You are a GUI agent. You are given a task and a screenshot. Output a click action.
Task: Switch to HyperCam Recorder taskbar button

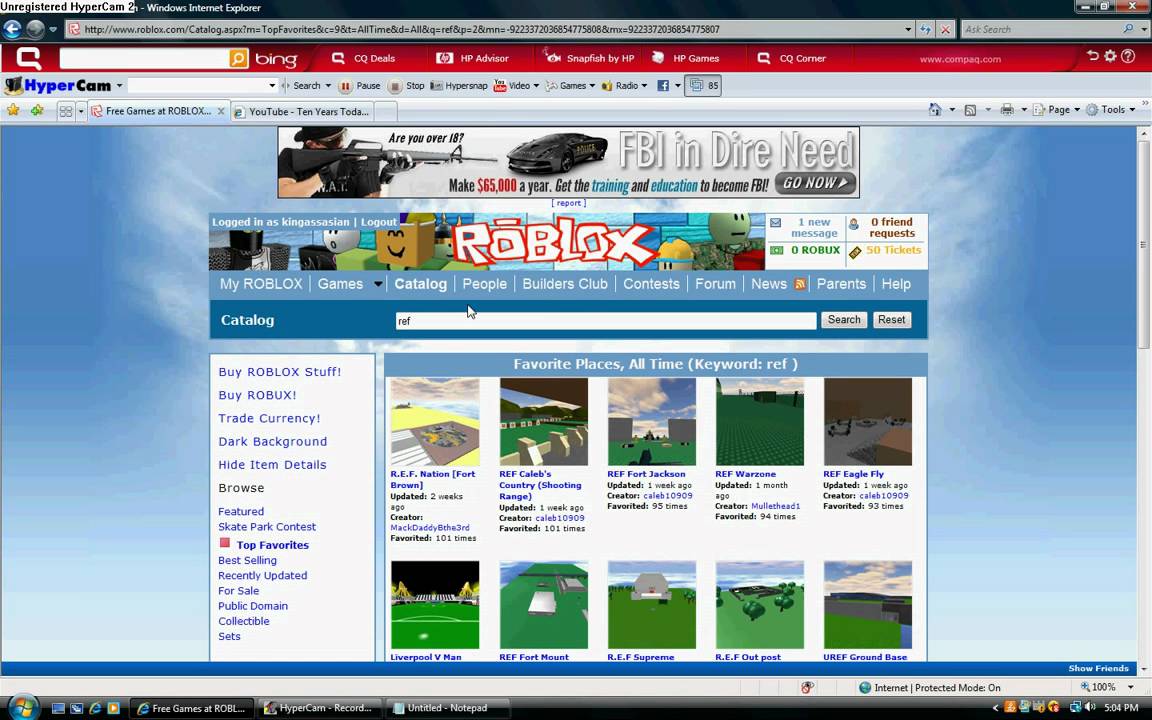click(x=321, y=708)
